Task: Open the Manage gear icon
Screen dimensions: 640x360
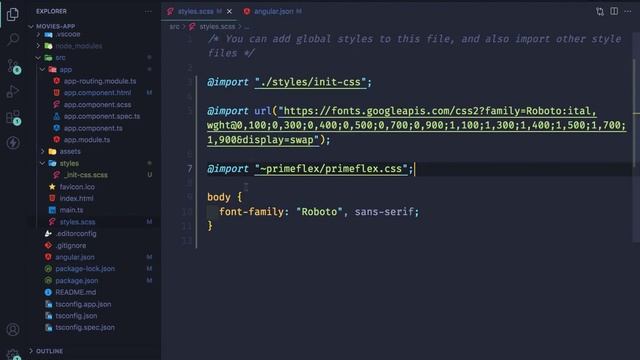Action: 13,353
